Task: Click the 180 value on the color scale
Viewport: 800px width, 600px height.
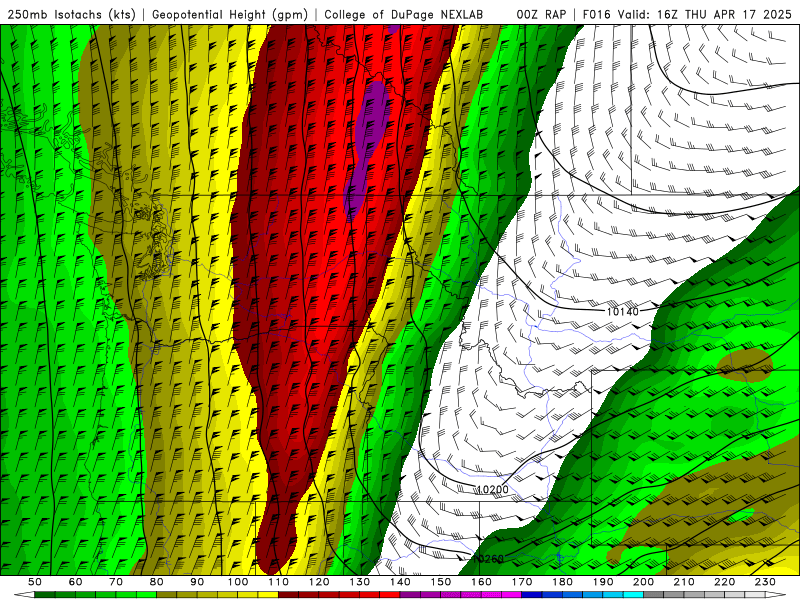Action: click(562, 582)
